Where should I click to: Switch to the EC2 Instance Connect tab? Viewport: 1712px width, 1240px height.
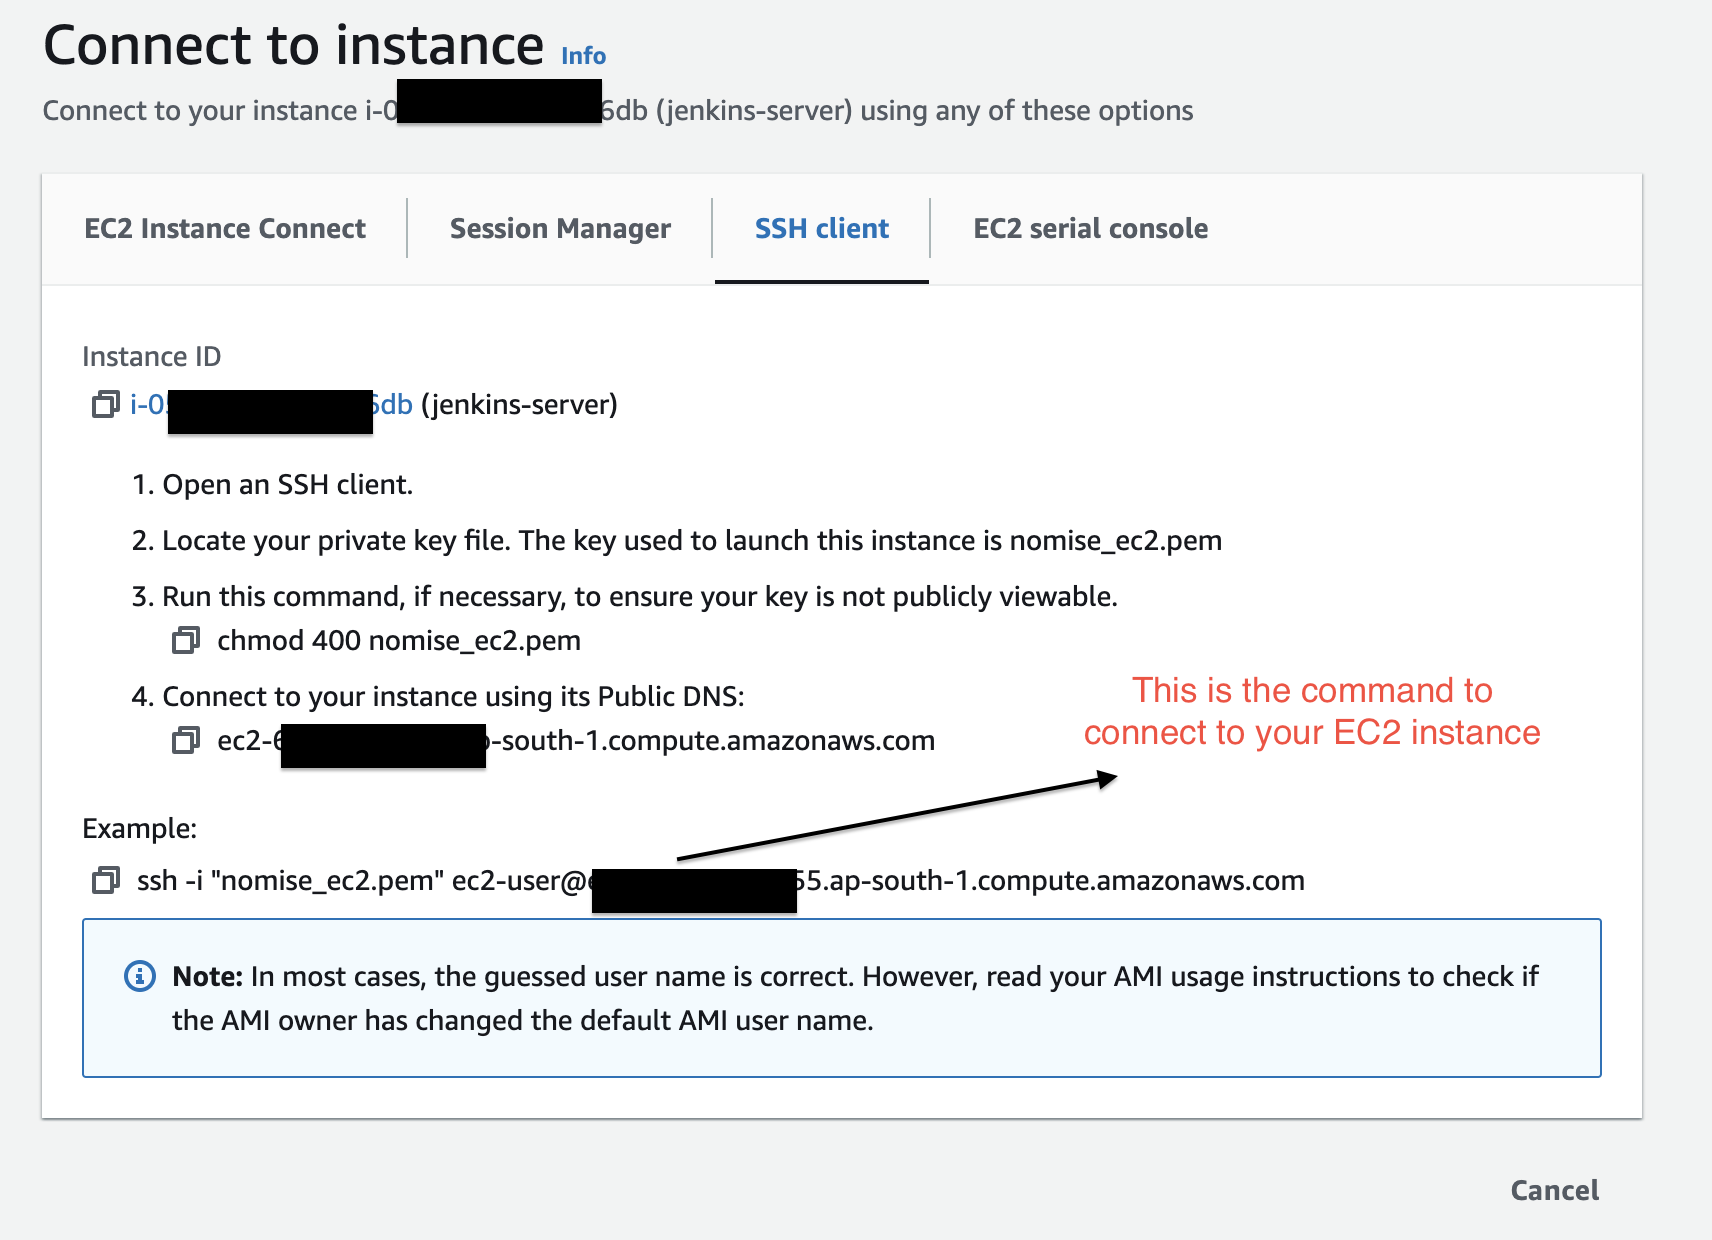226,228
